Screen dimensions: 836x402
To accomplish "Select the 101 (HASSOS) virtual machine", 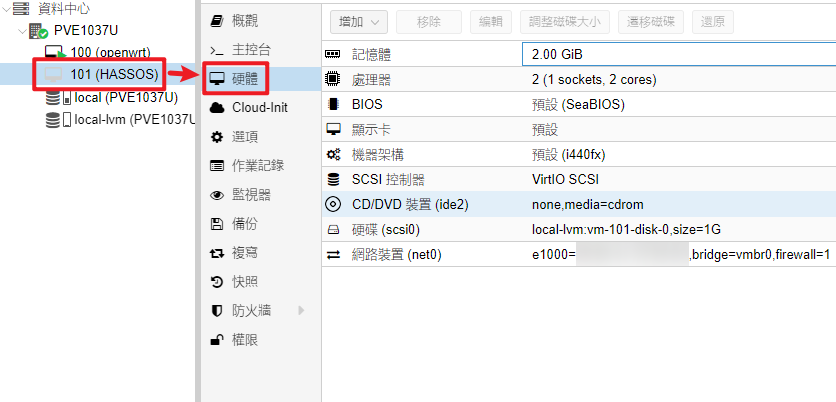I will (113, 74).
